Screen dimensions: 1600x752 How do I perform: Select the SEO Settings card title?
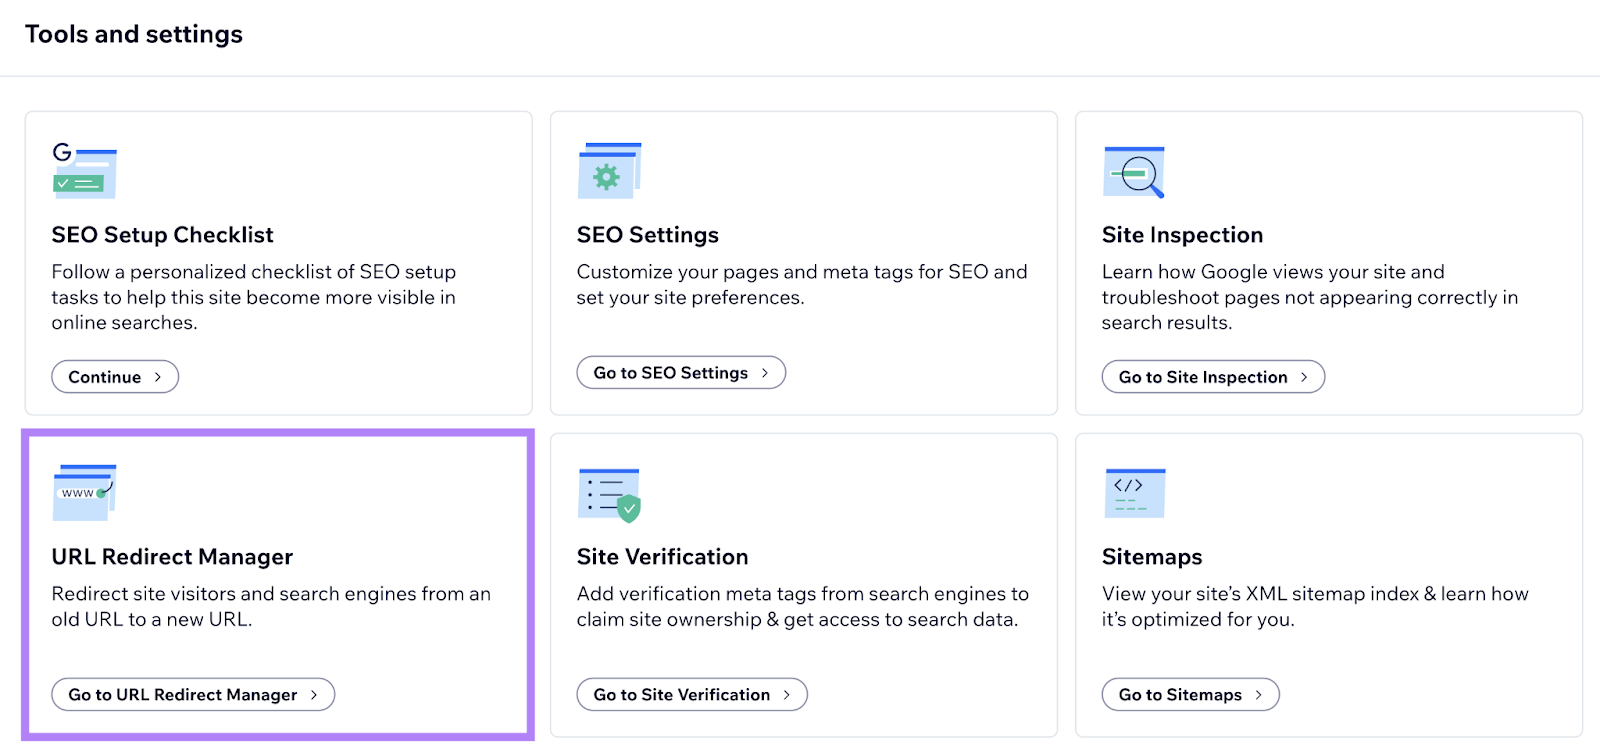[647, 235]
